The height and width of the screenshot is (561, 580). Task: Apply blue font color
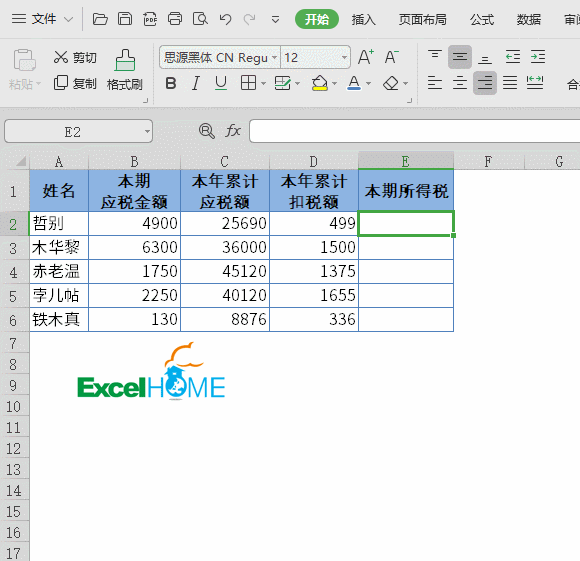(354, 83)
